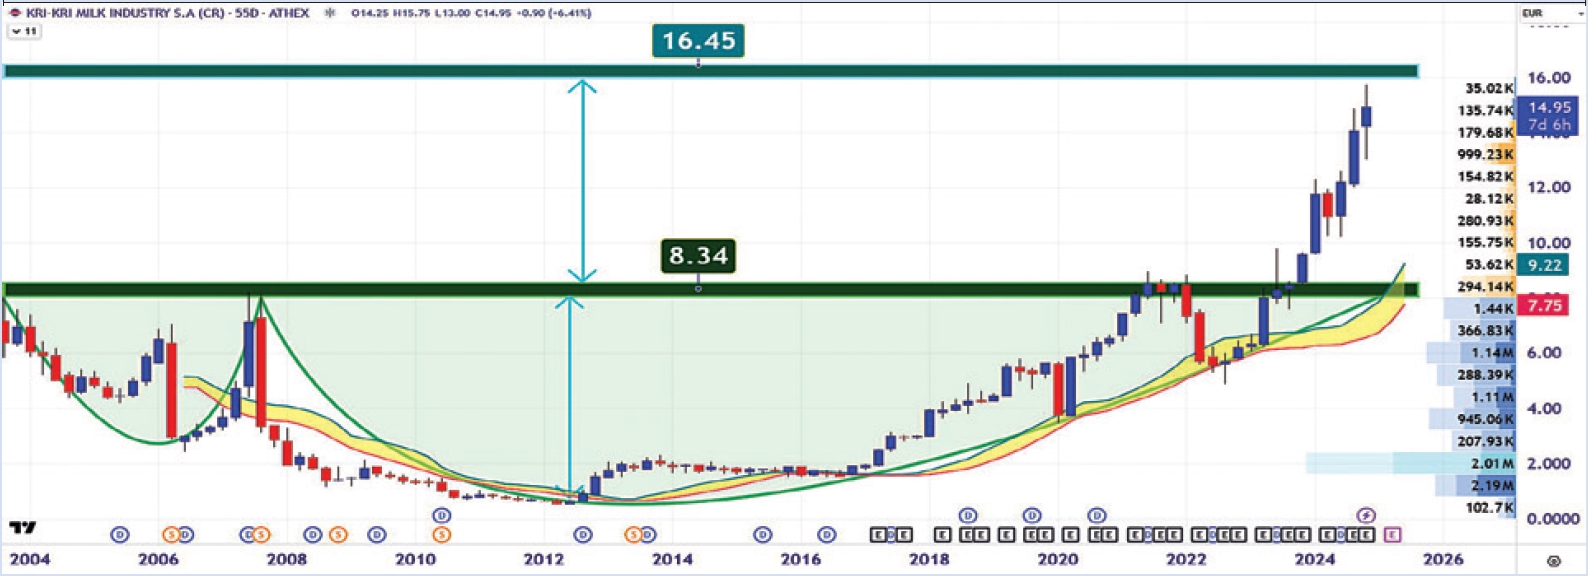Click the upper dividend marker before 2020
The width and height of the screenshot is (1588, 576).
pyautogui.click(x=1032, y=515)
